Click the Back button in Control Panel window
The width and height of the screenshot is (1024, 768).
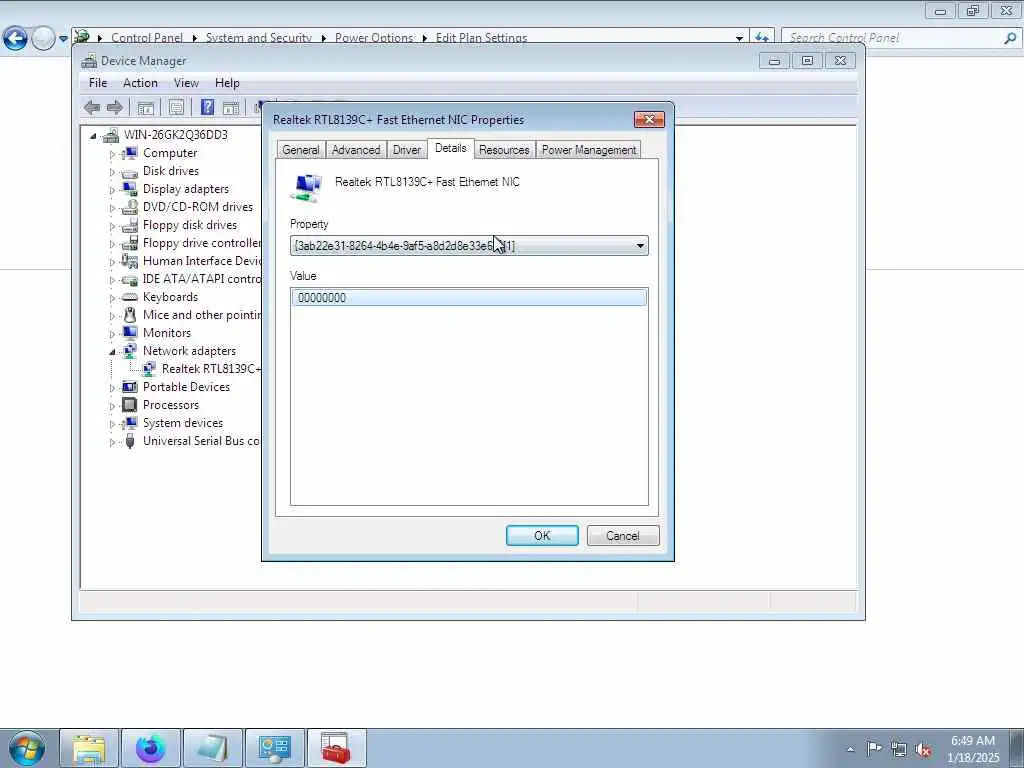15,39
